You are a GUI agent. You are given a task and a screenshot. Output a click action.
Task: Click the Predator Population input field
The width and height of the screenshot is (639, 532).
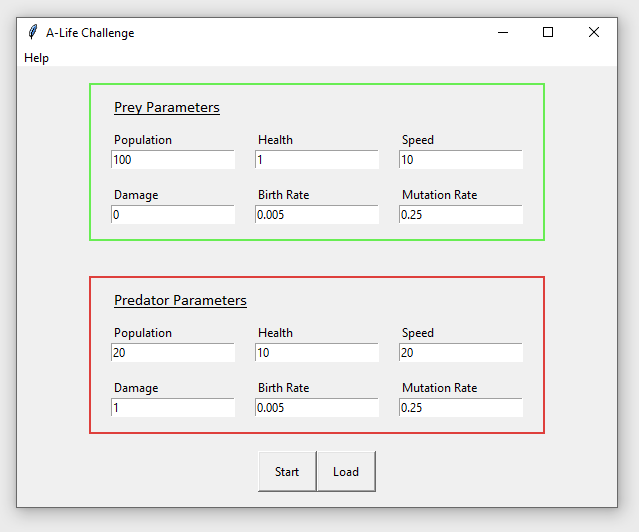click(173, 353)
